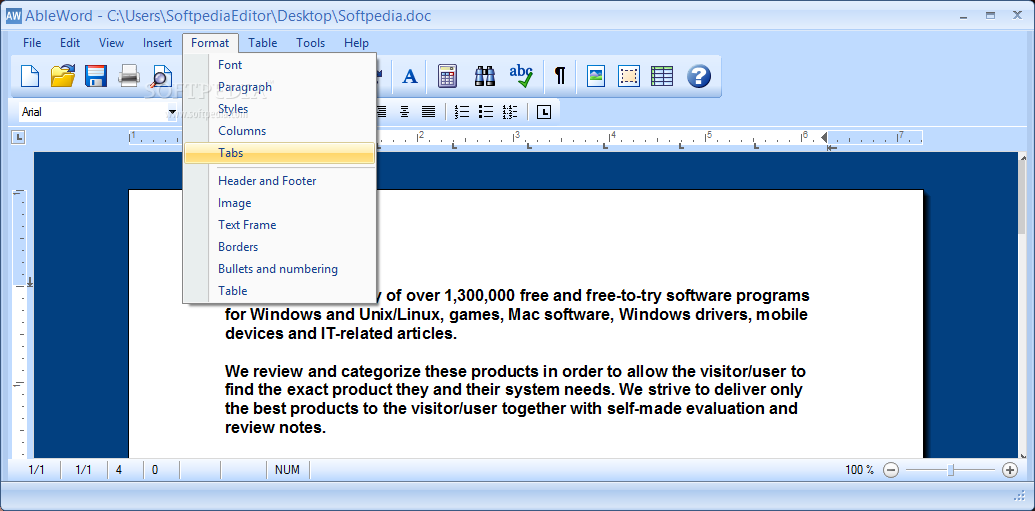Choose Borders from the Format menu
Screen dimensions: 1035x511
tap(279, 246)
